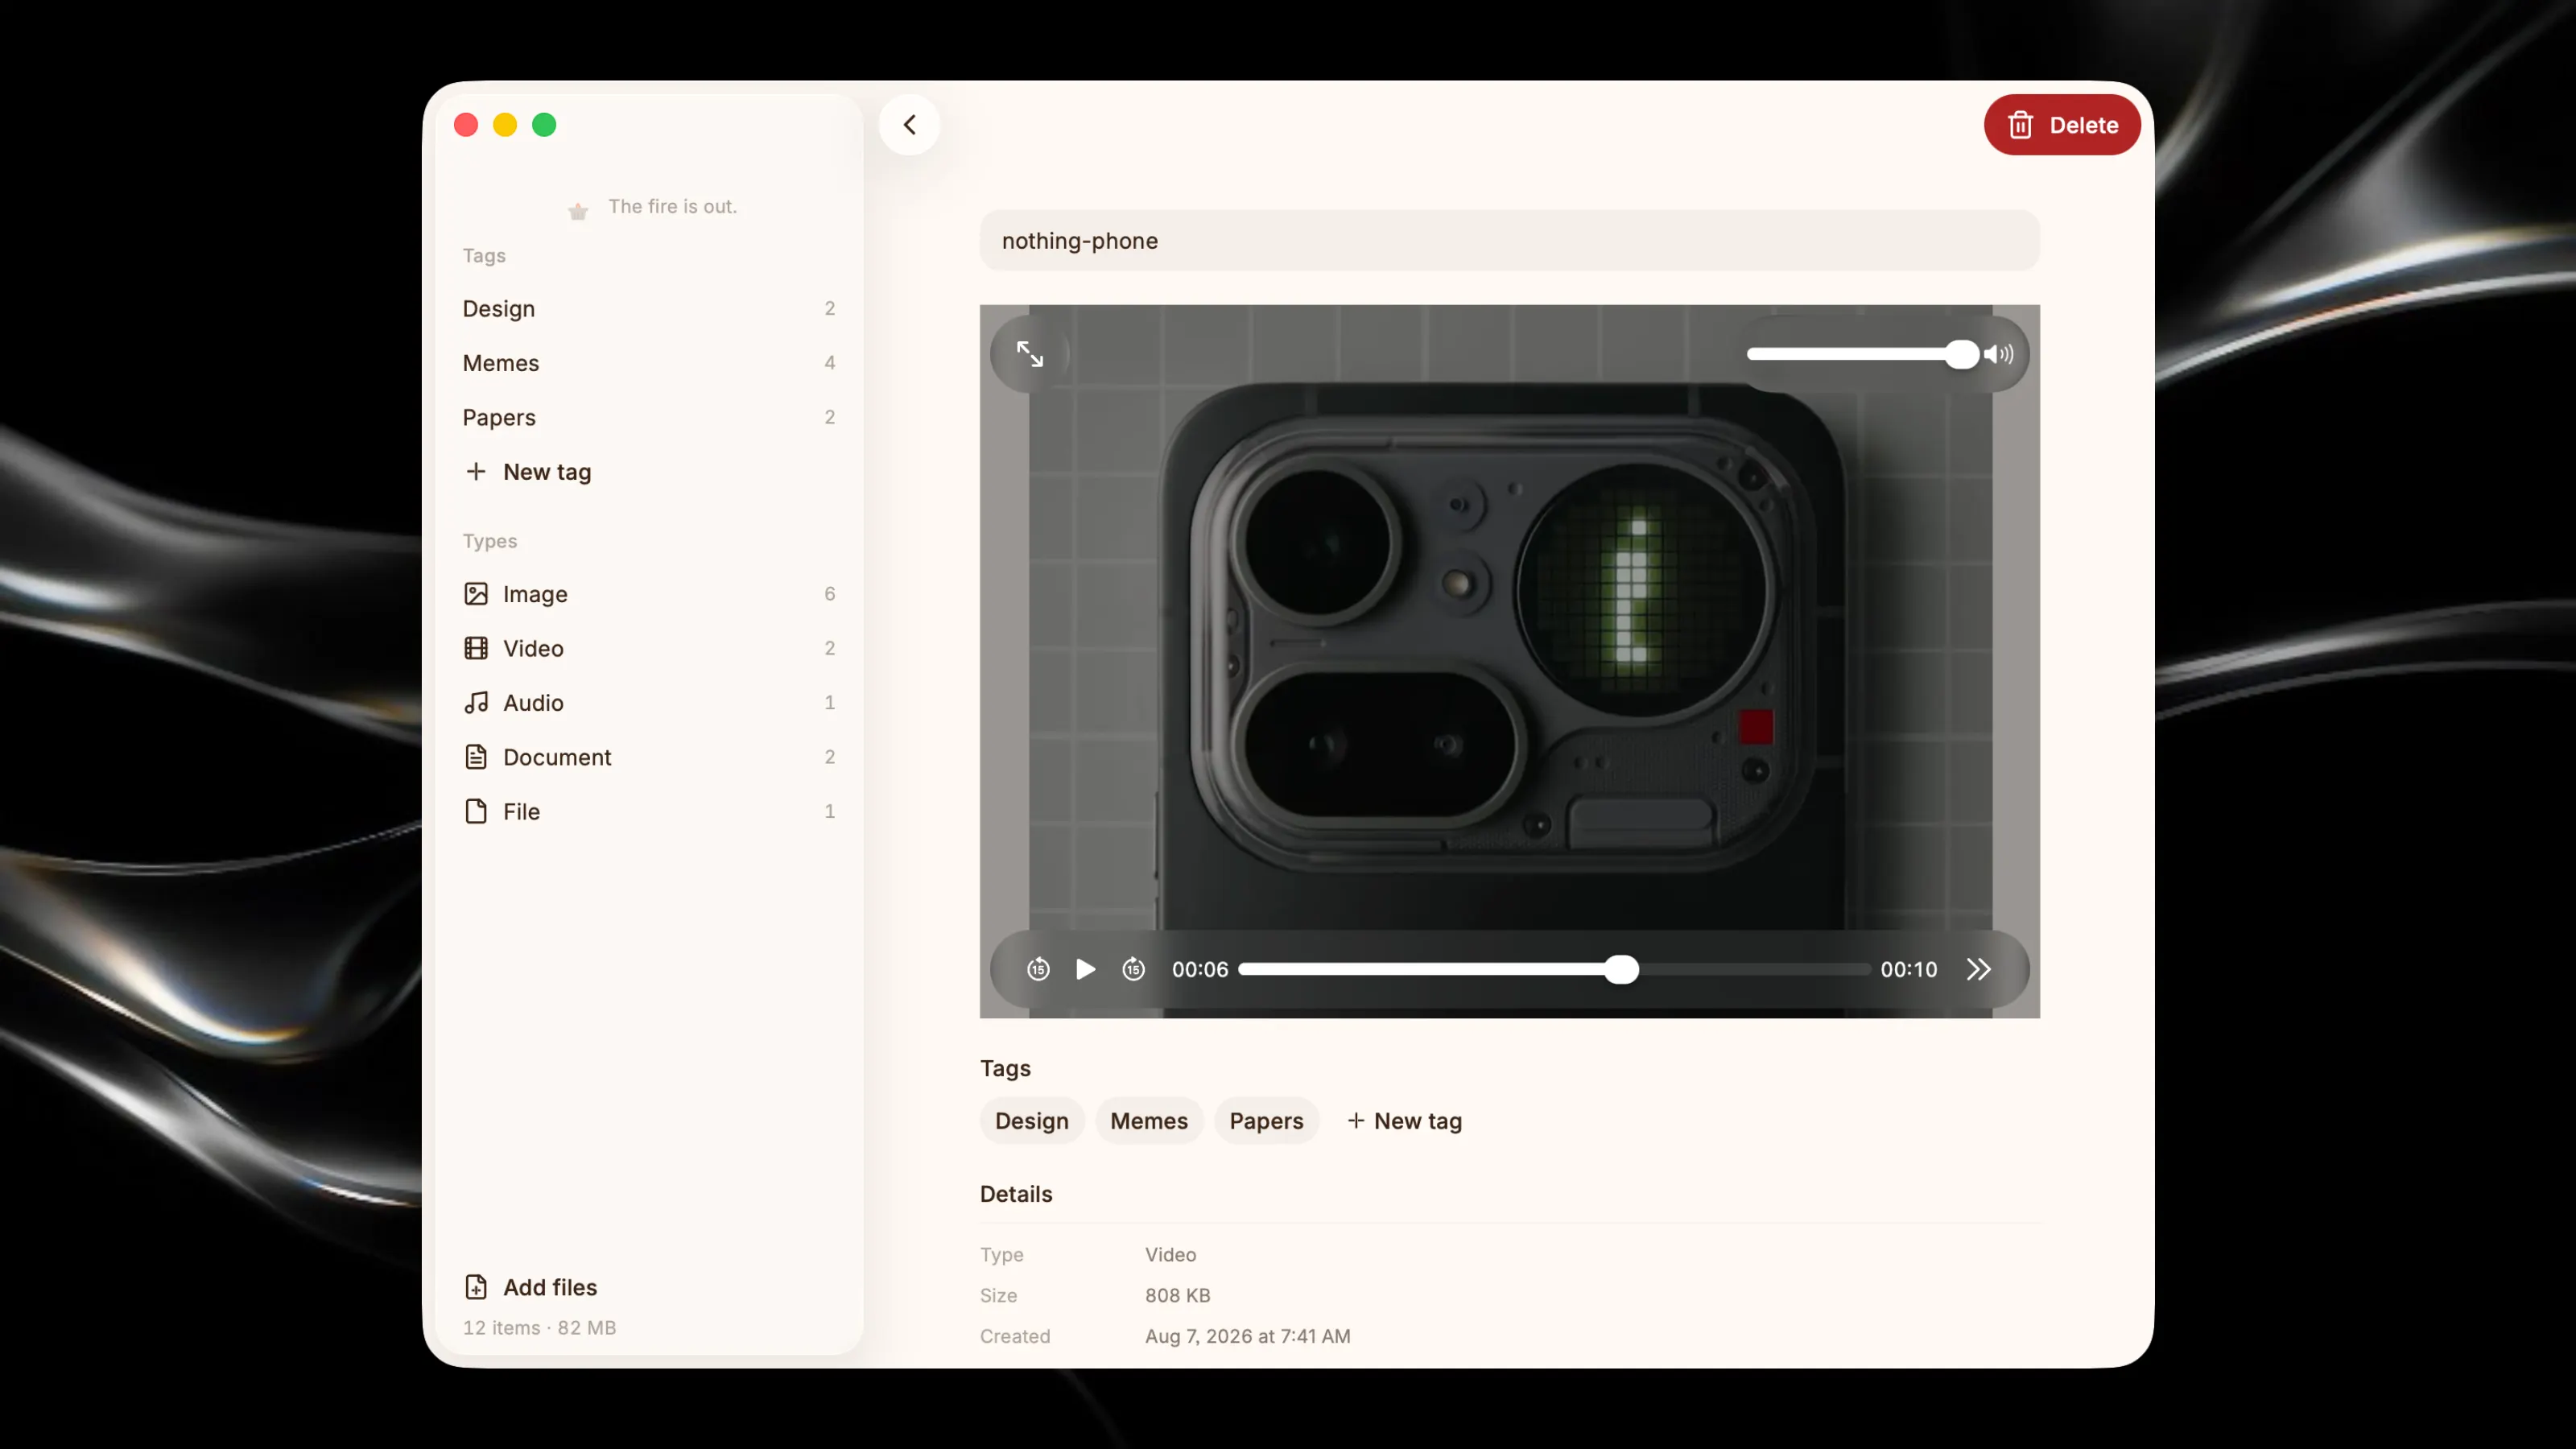Maximize window with green button
Screen dimensions: 2576x1449
[544, 125]
